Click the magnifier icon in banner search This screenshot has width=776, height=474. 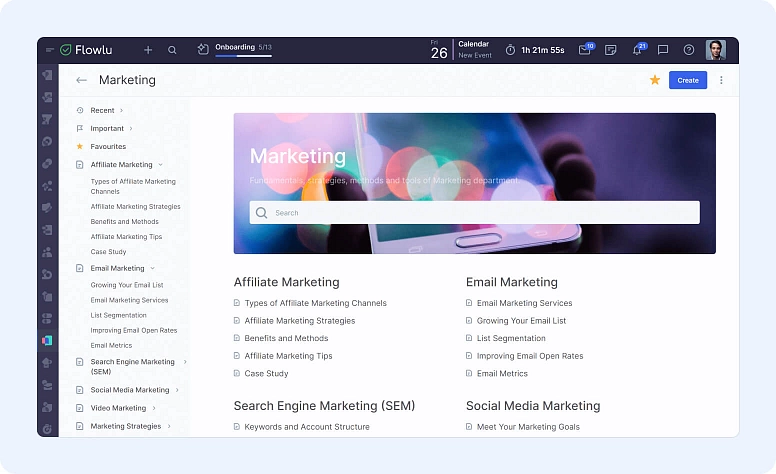click(x=261, y=213)
